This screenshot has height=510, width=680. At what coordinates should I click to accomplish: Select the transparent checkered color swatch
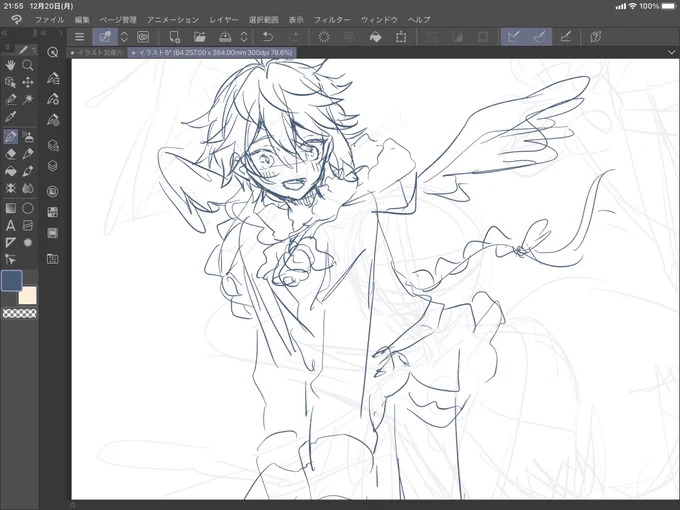click(20, 313)
